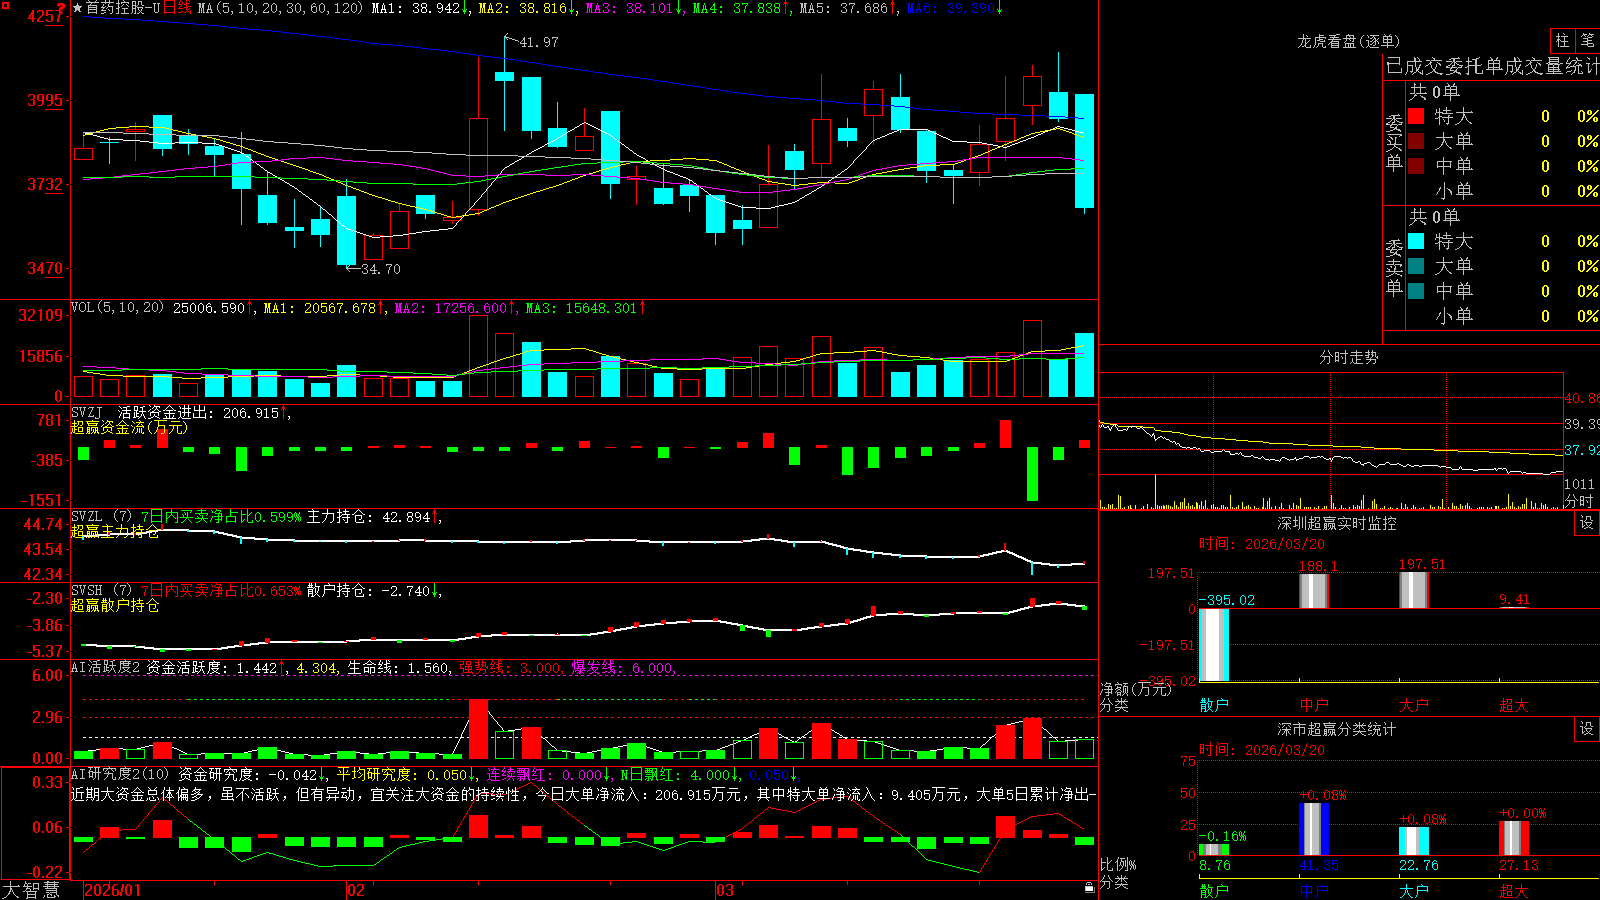Click the 已成交委托单成交量统计 header
Viewport: 1600px width, 900px height.
[1492, 66]
